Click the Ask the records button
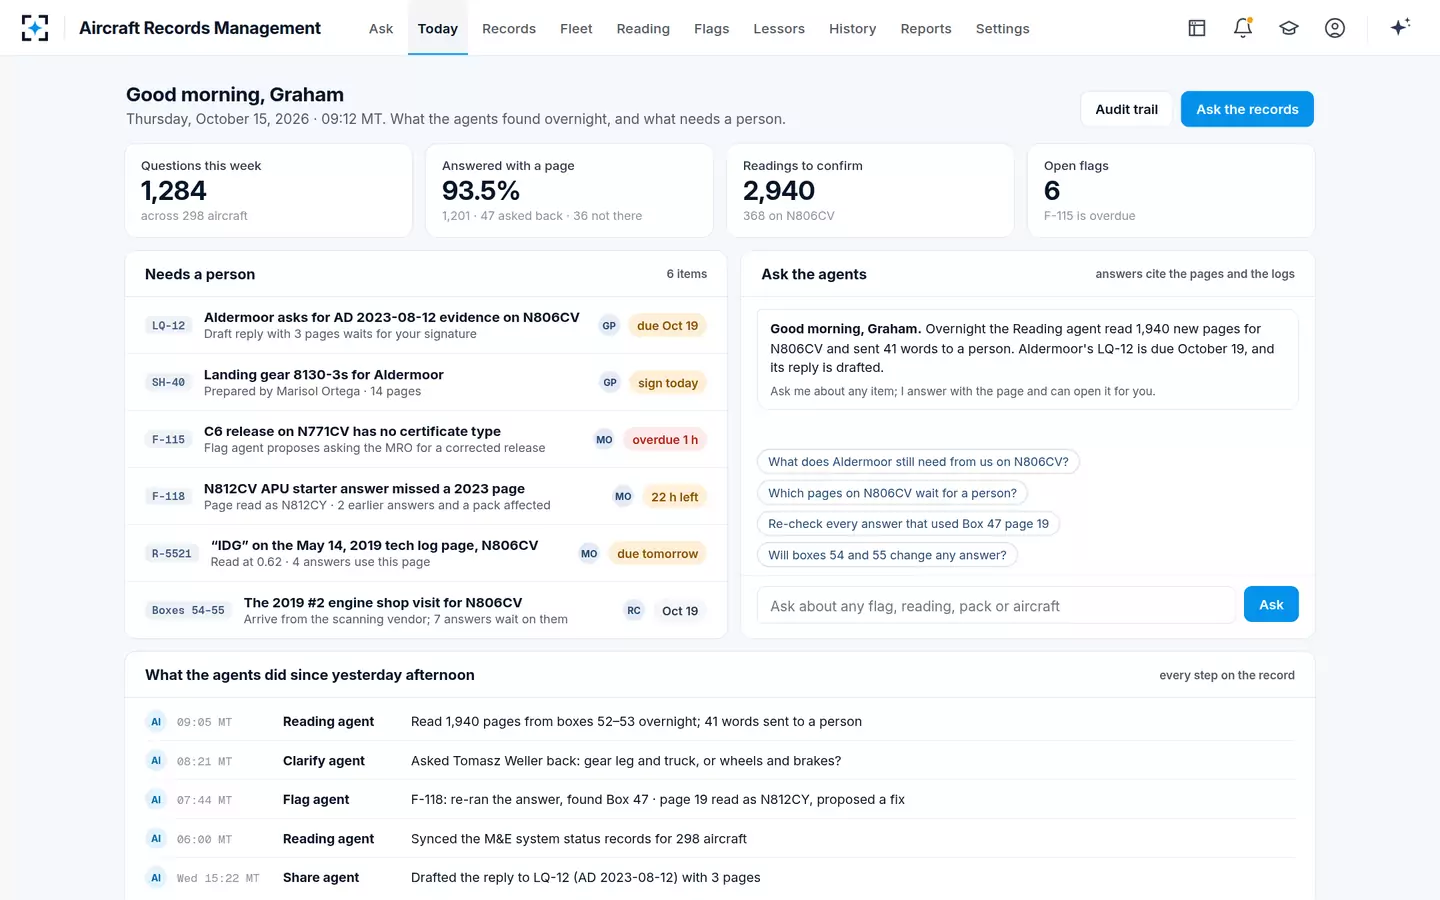This screenshot has width=1440, height=900. tap(1247, 109)
